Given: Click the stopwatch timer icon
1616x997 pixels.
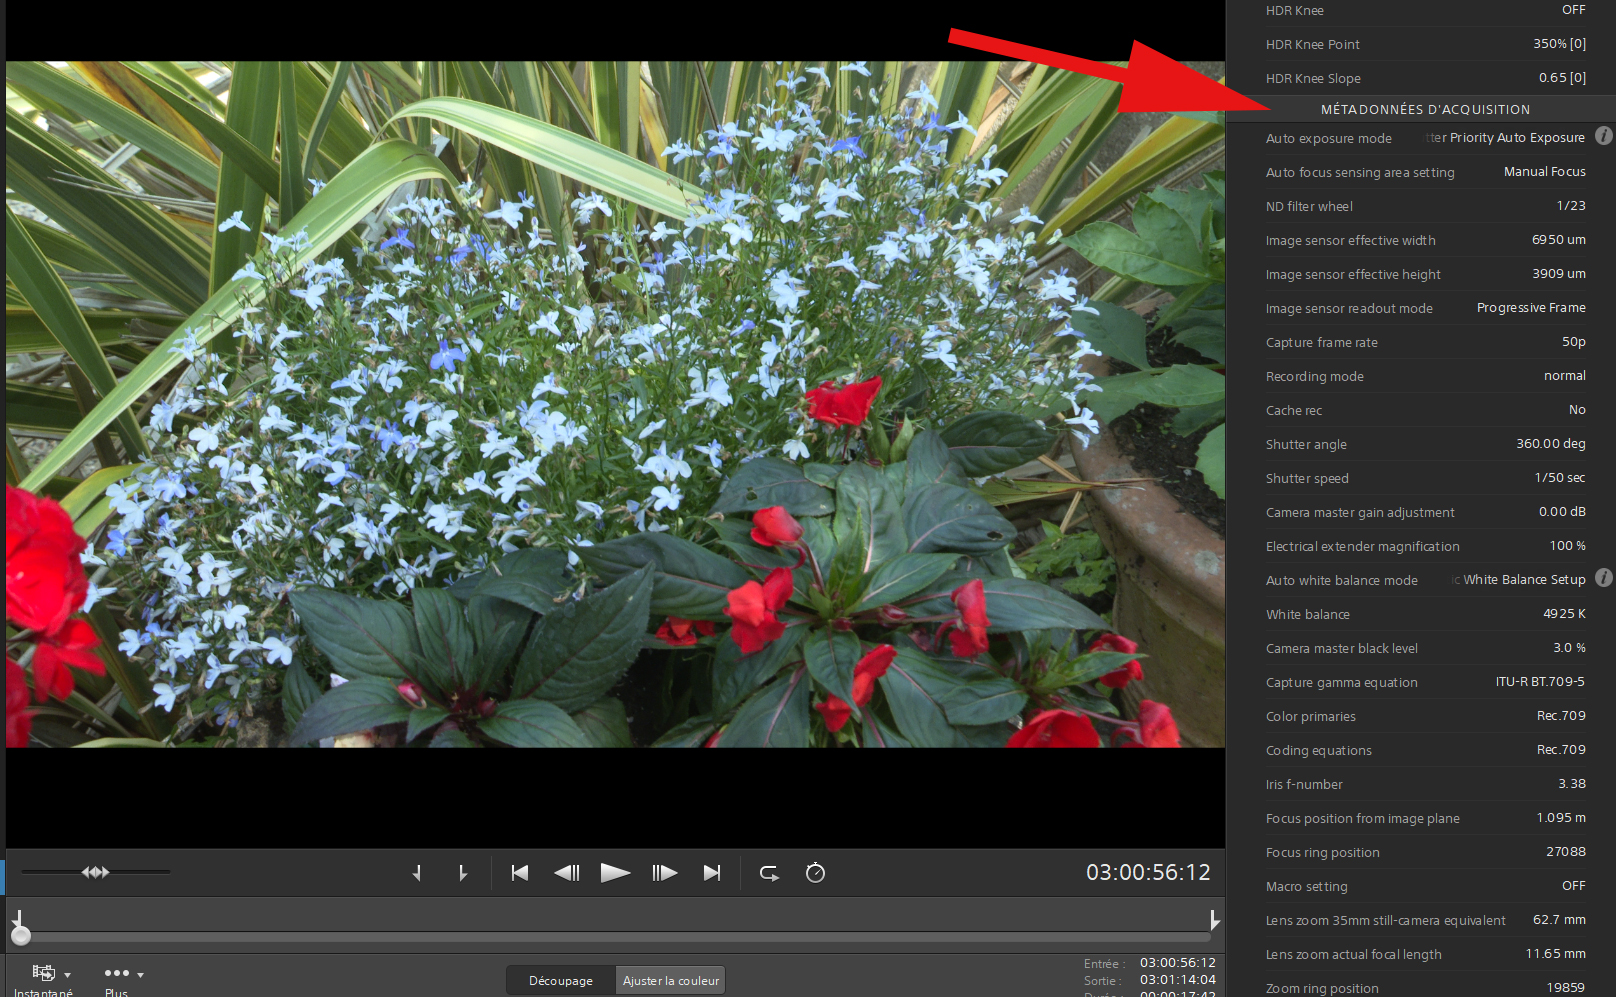Looking at the screenshot, I should click(815, 873).
